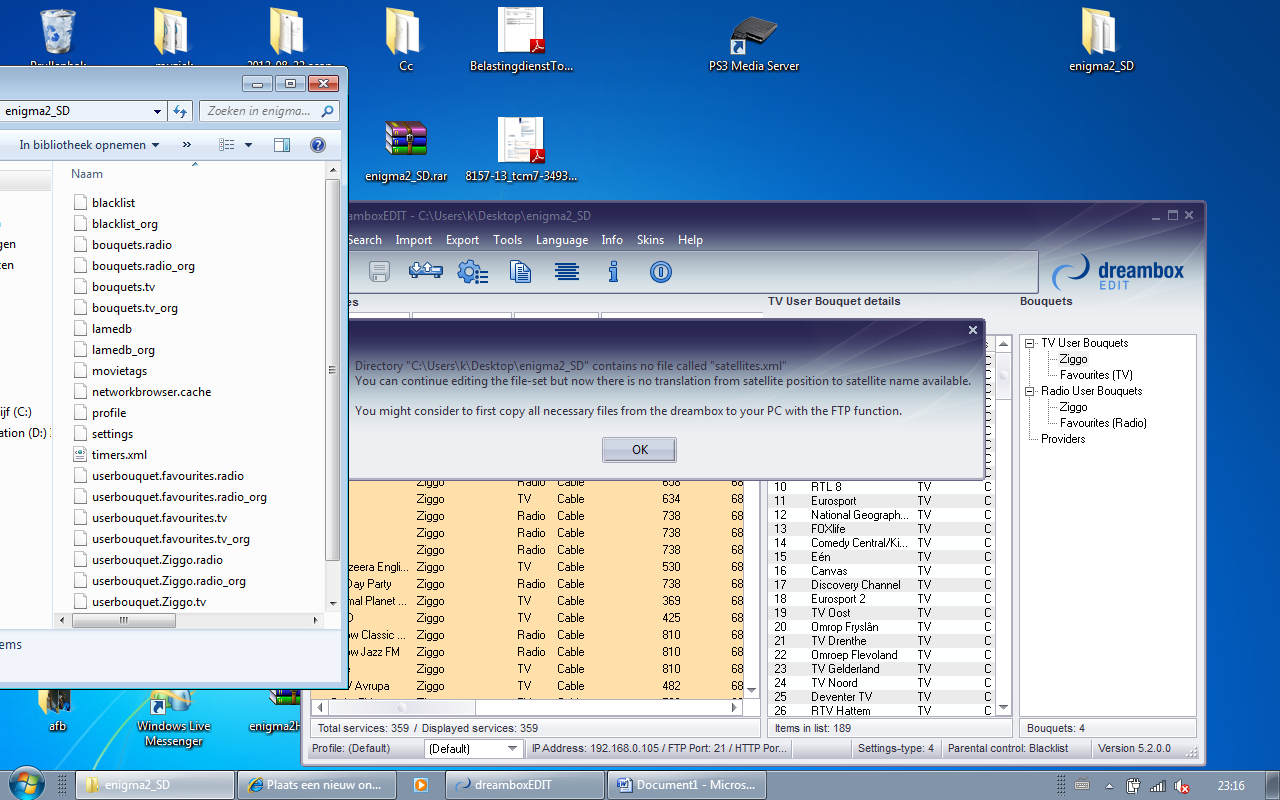This screenshot has width=1280, height=800.
Task: Open the Help menu in dreamboxEDIT
Action: 690,240
